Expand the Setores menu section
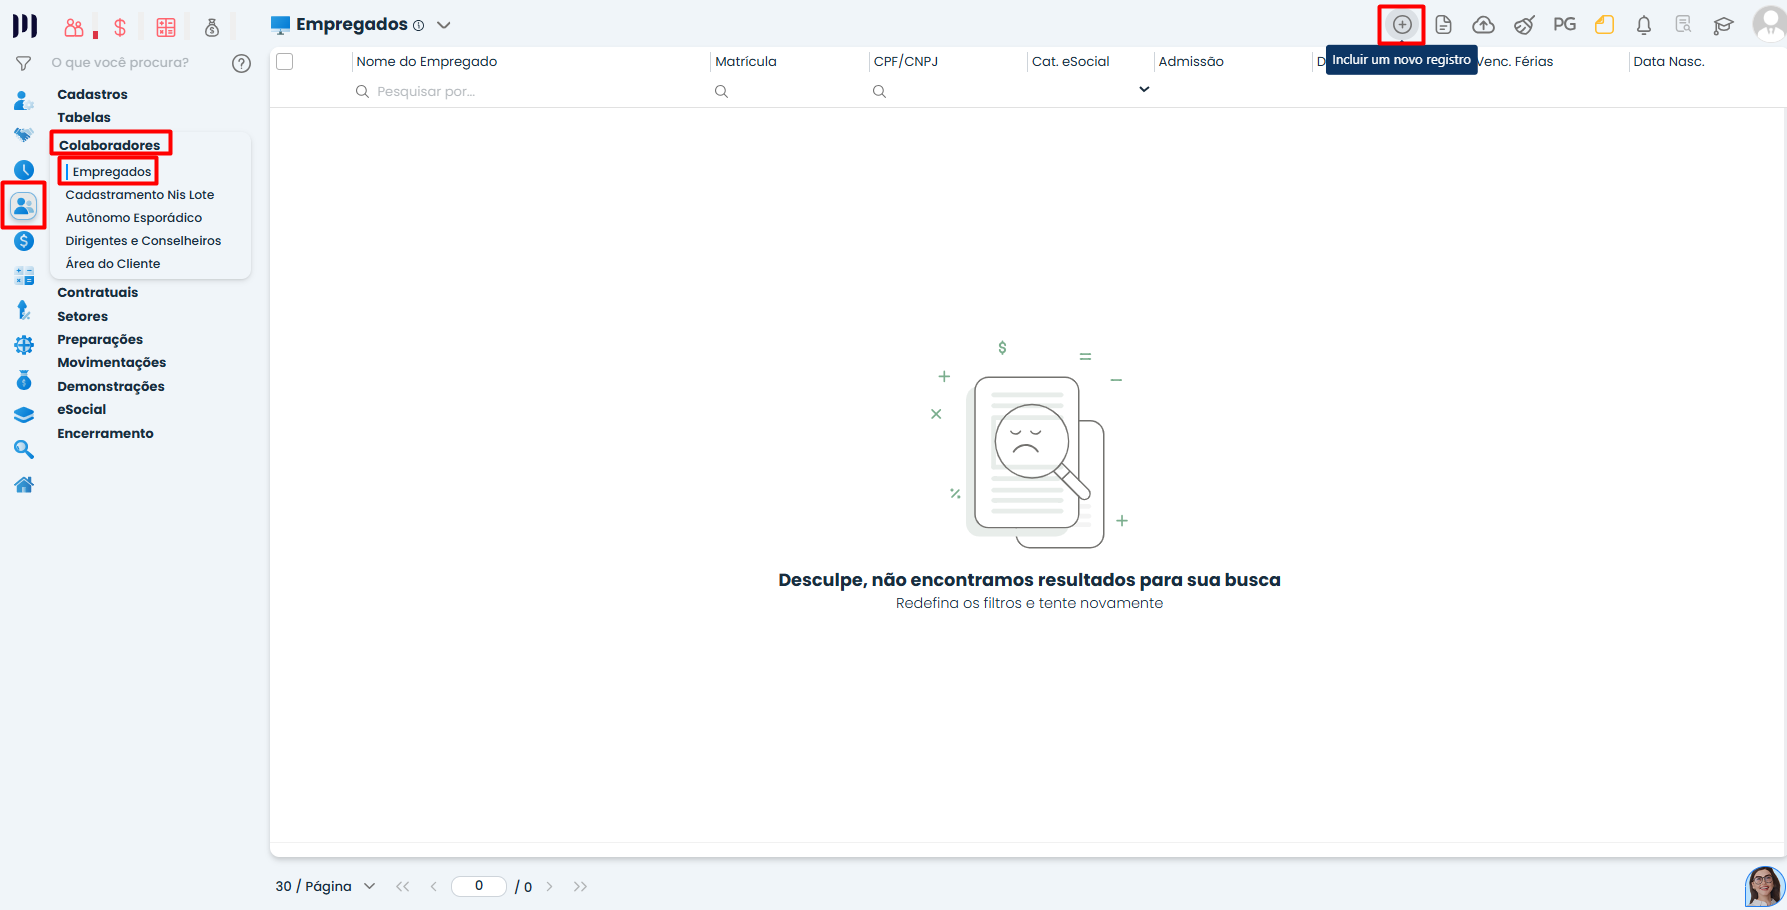The height and width of the screenshot is (910, 1787). click(x=82, y=316)
